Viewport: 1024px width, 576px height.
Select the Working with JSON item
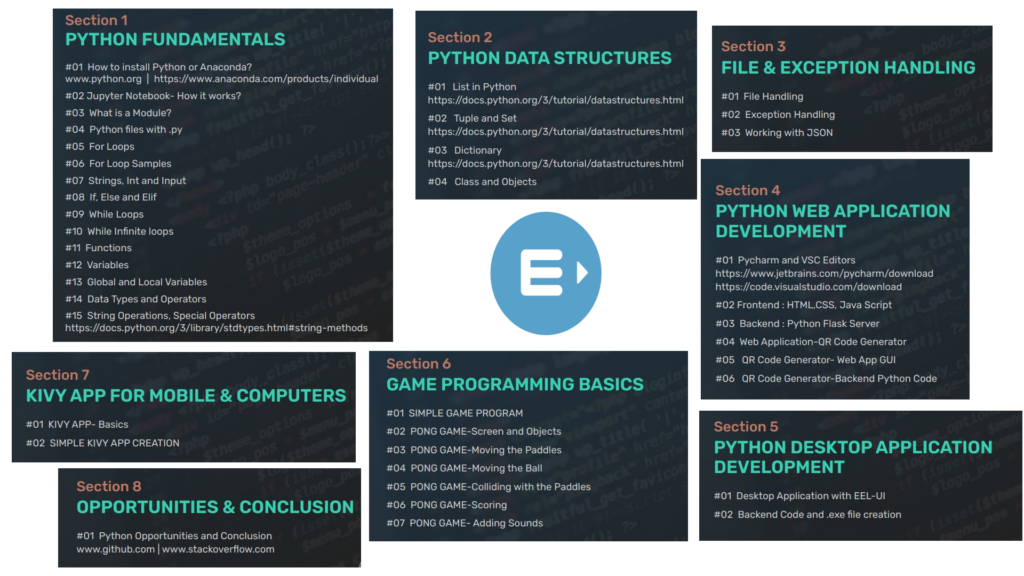[777, 134]
